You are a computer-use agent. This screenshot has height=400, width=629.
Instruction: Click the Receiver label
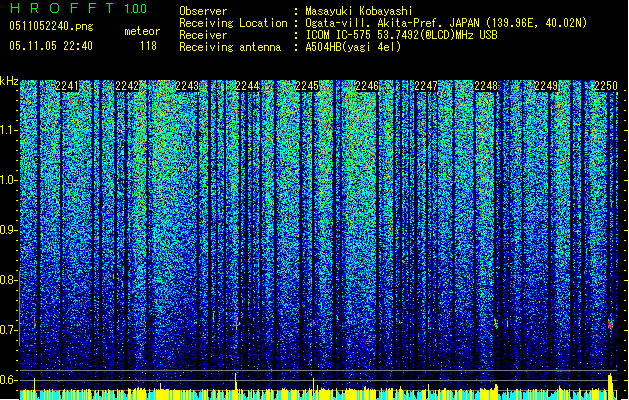203,35
